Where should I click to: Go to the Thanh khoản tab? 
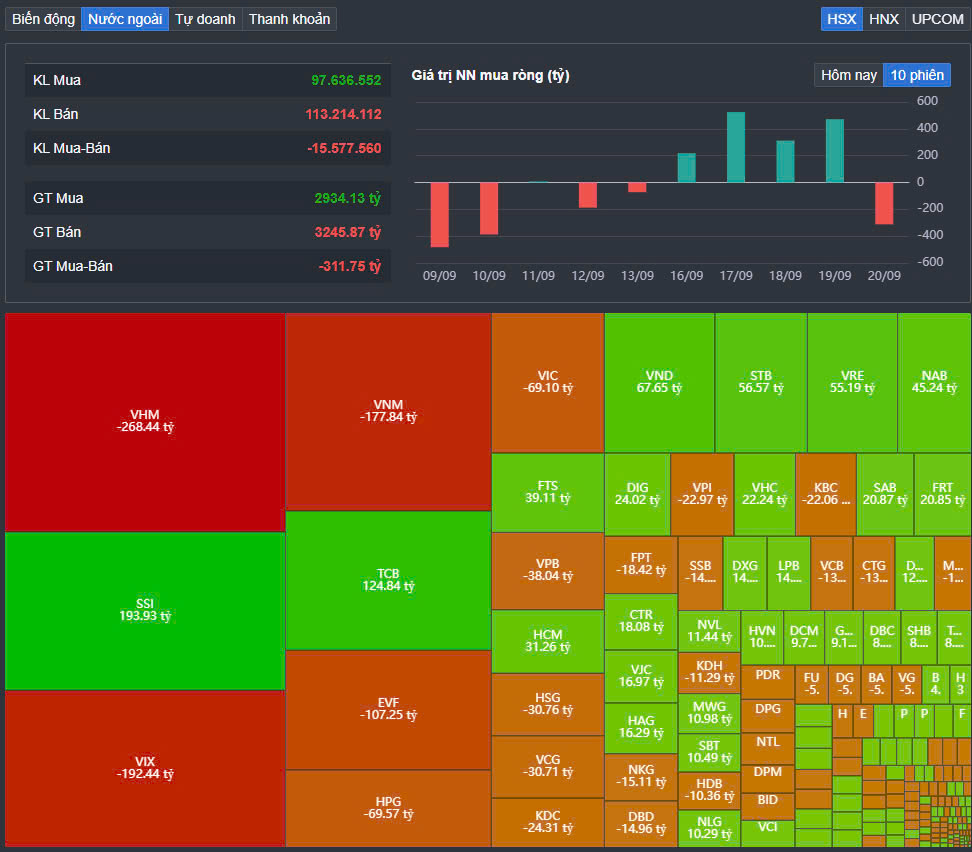[x=289, y=19]
